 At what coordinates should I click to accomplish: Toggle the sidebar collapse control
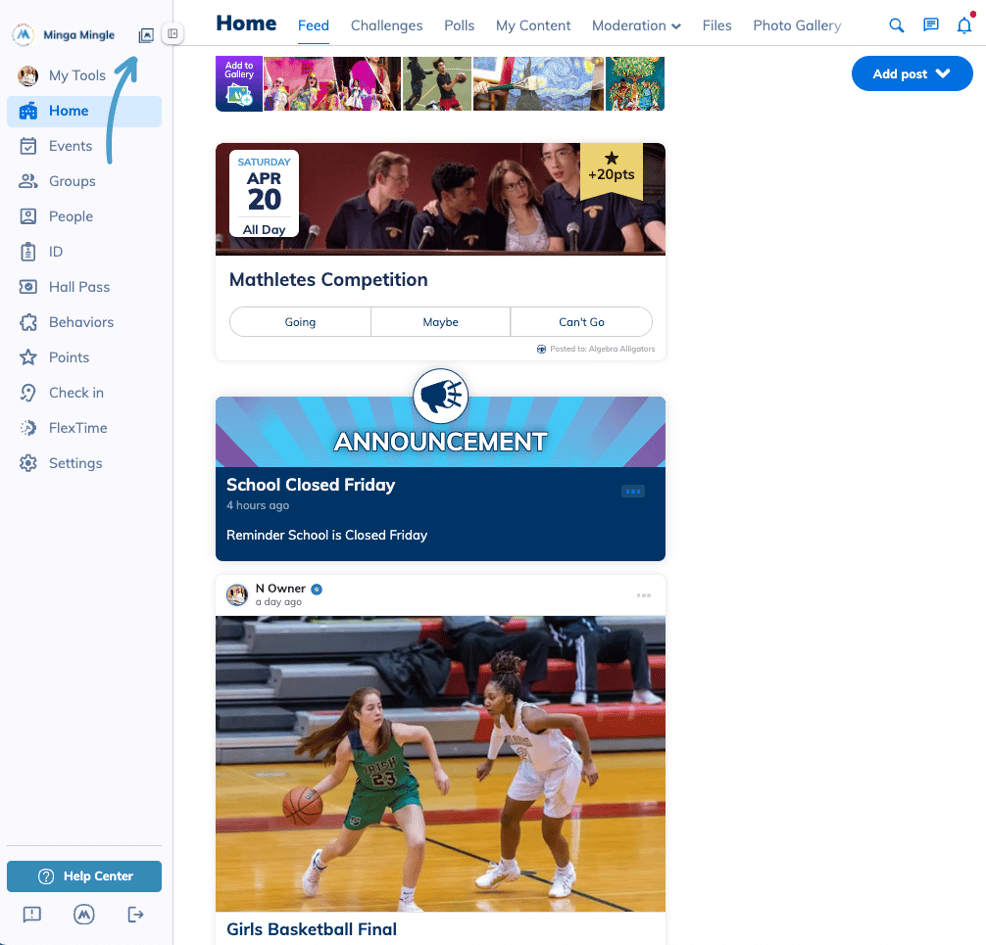pyautogui.click(x=172, y=33)
